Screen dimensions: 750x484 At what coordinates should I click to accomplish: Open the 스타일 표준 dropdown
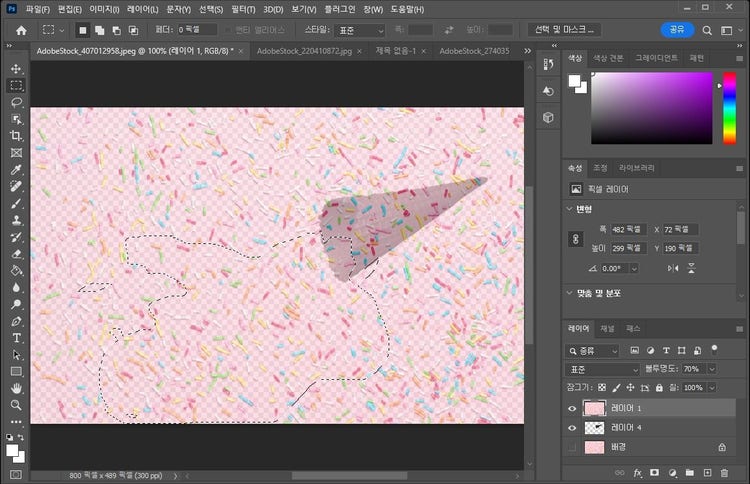pos(360,30)
